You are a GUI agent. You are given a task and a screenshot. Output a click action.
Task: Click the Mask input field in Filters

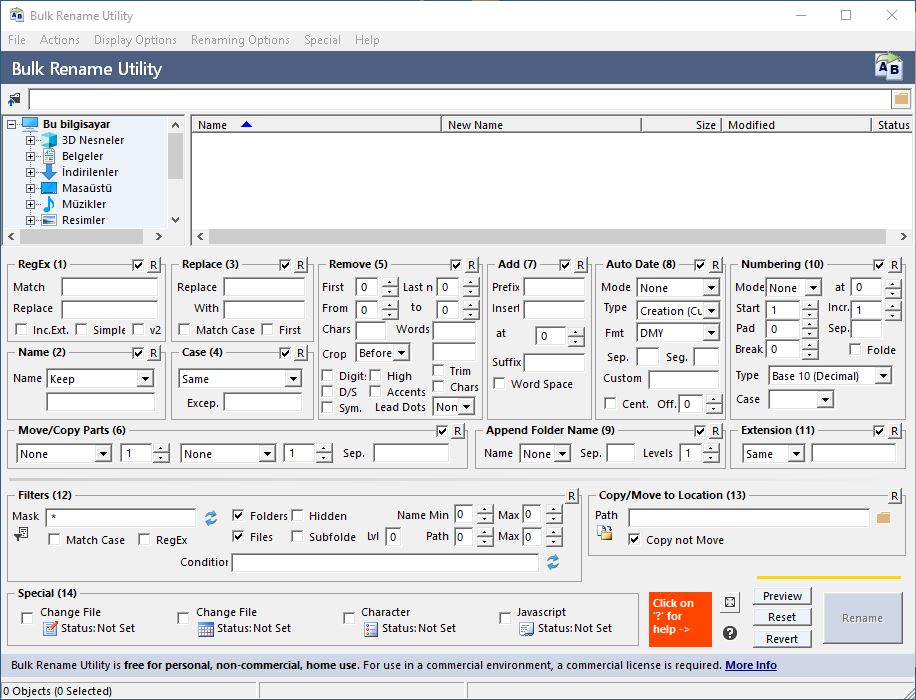coord(121,518)
